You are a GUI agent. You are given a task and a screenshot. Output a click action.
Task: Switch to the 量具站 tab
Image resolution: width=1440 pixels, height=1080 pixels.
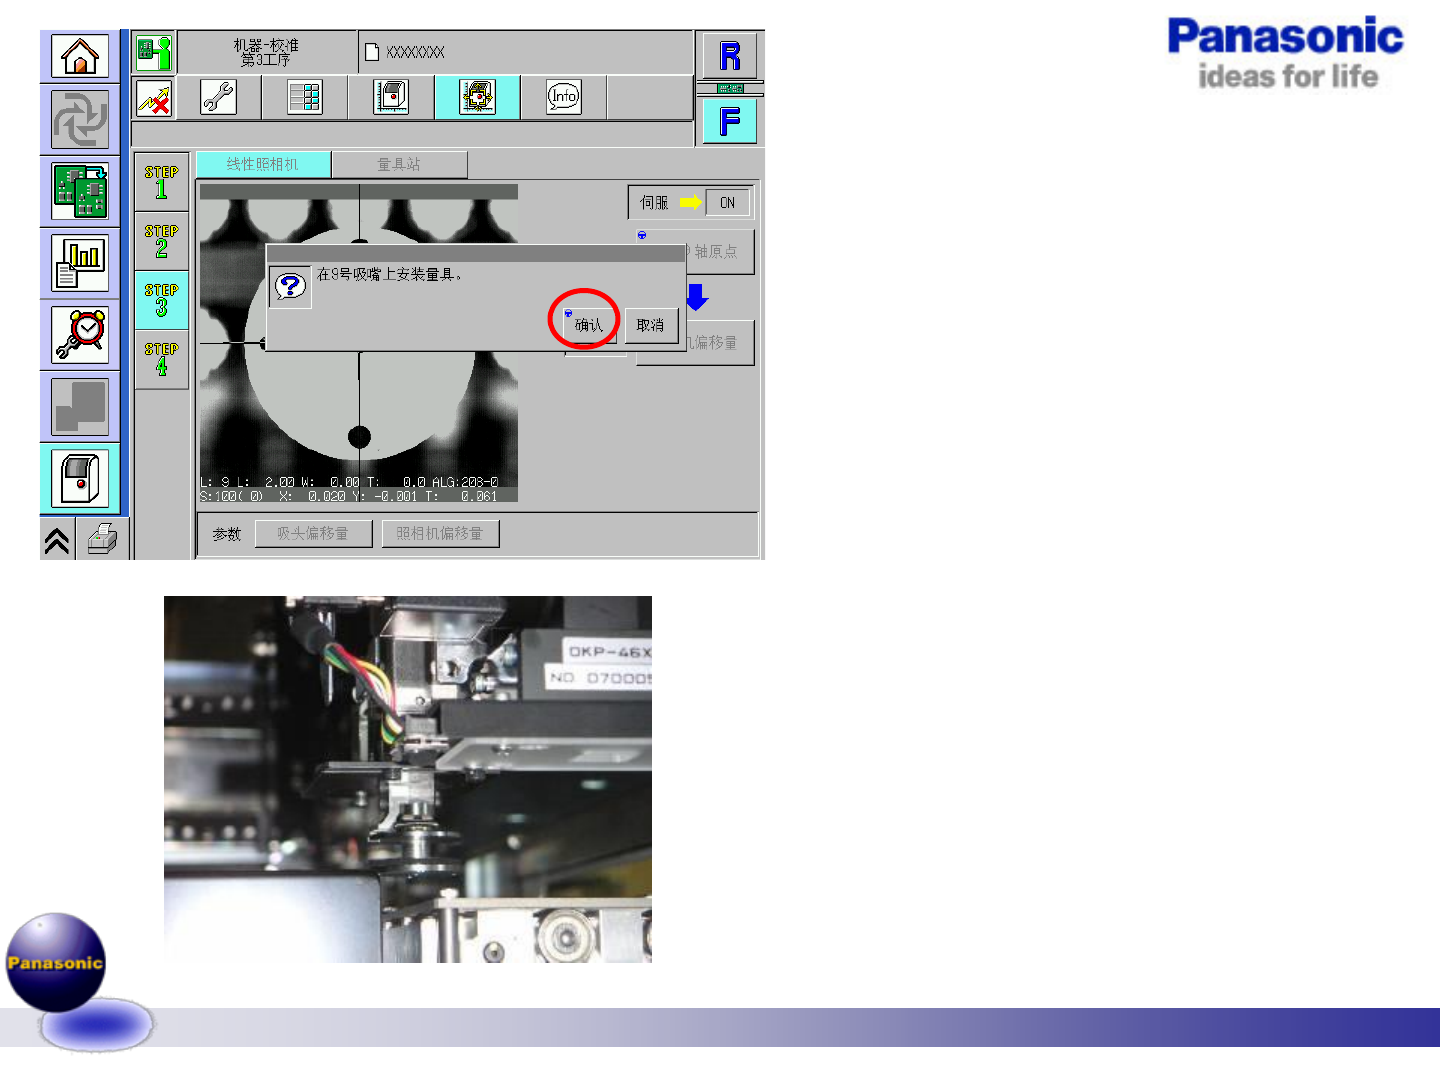(x=399, y=164)
